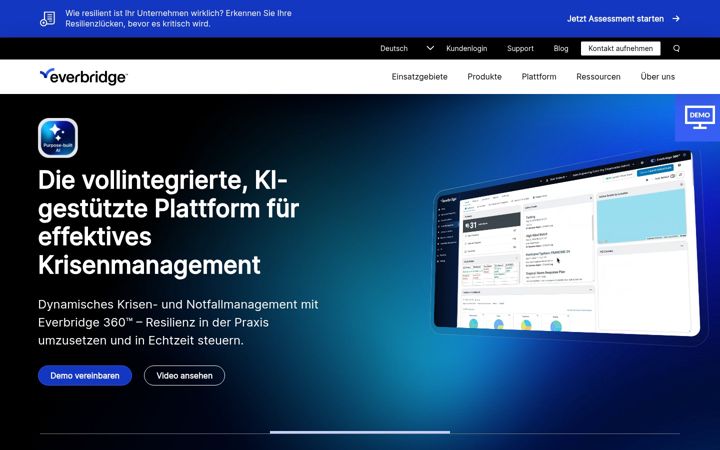Click the Purpose-built AI badge
The width and height of the screenshot is (720, 450).
(58, 138)
